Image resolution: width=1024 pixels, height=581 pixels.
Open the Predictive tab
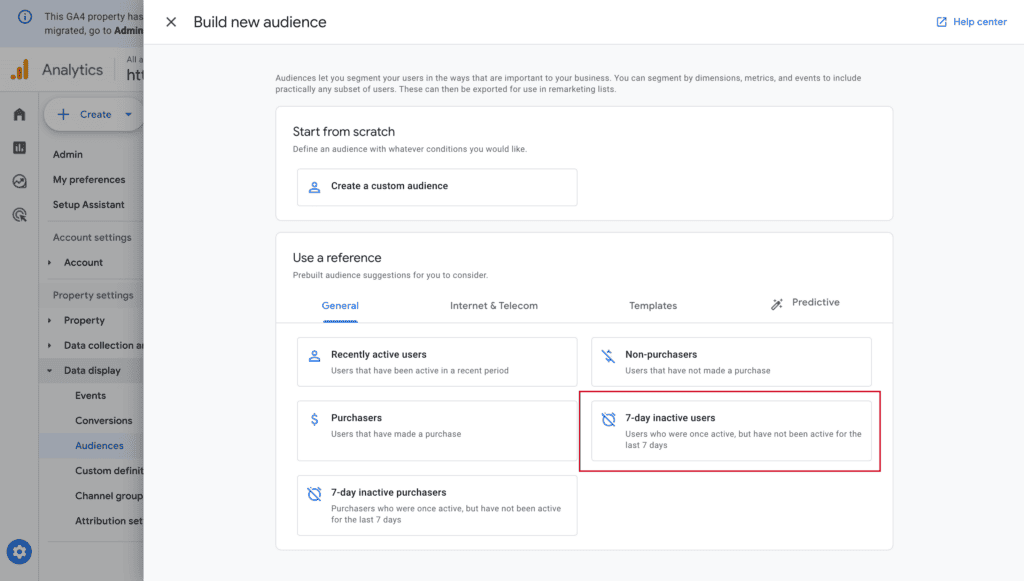805,303
